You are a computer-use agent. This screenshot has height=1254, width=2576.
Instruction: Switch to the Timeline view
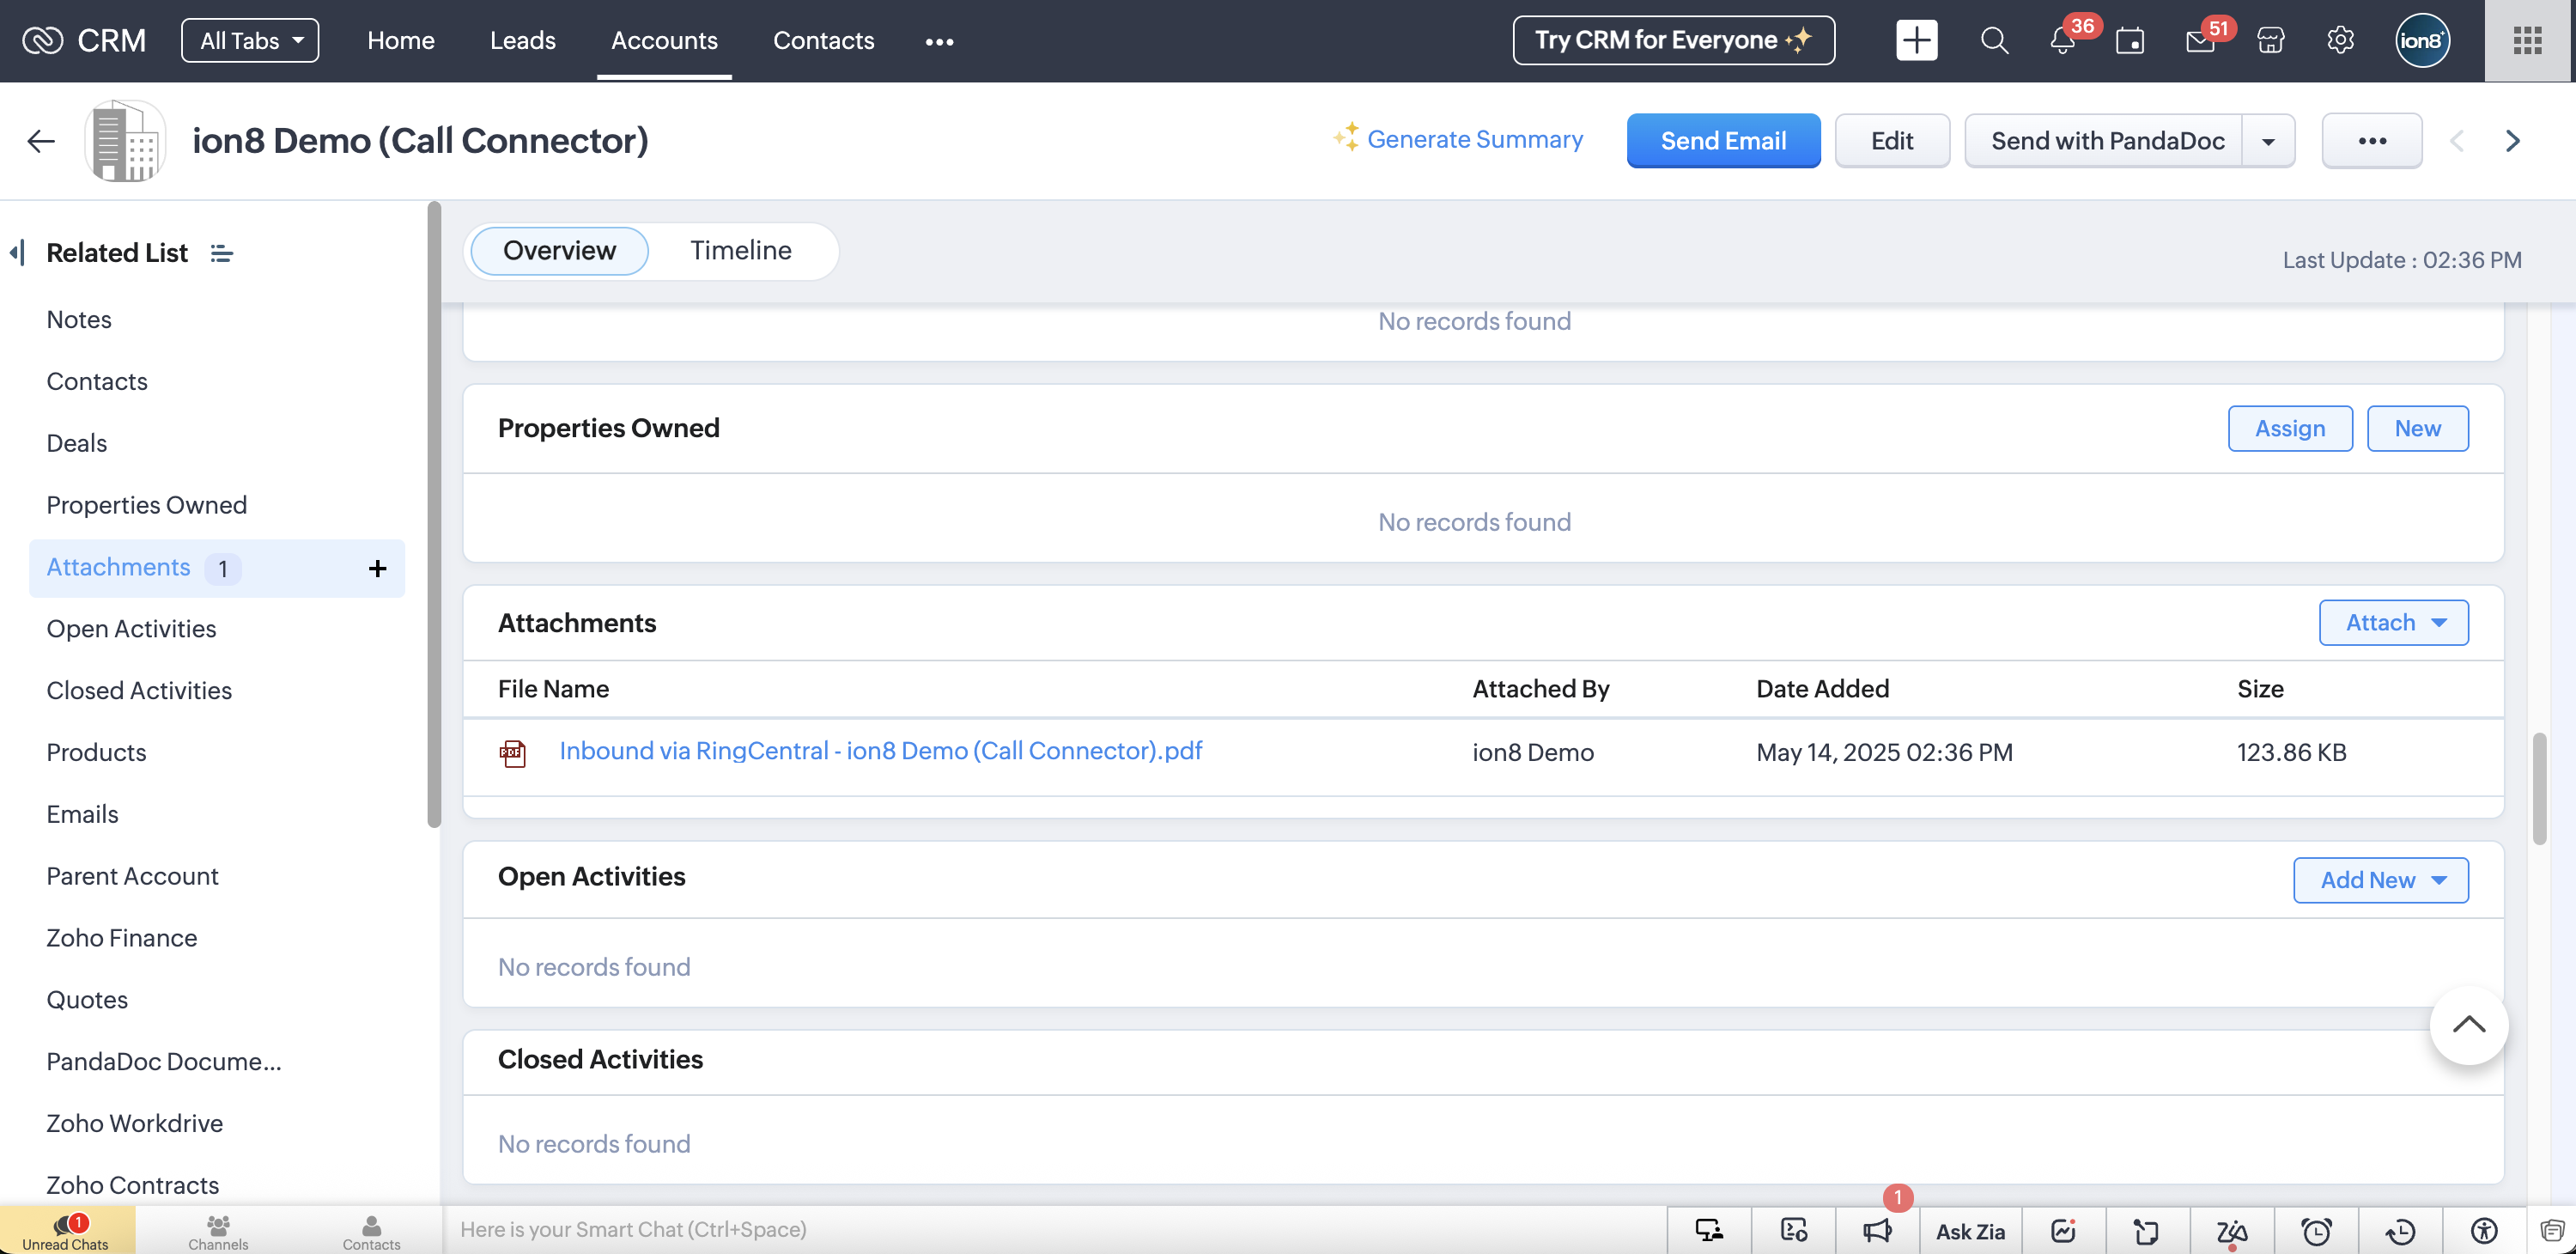(740, 250)
